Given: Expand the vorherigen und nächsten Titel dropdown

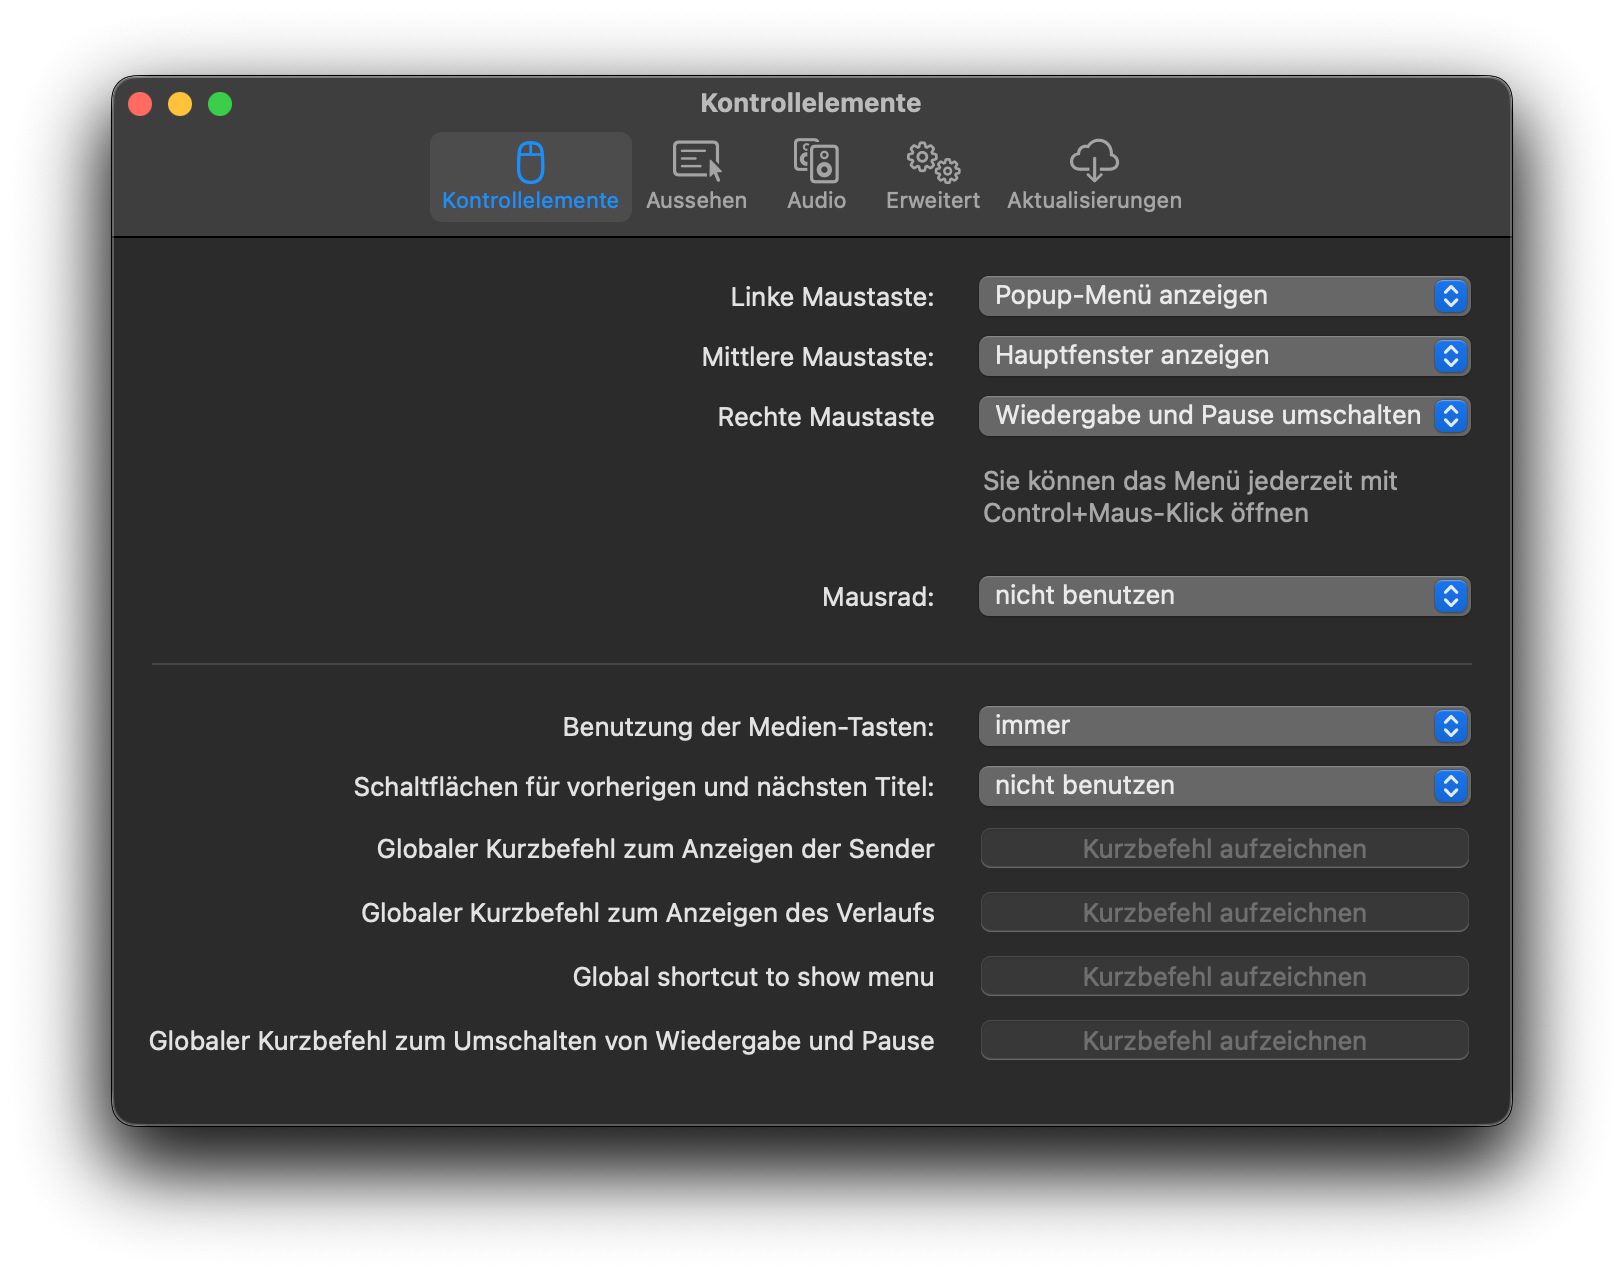Looking at the screenshot, I should [1223, 786].
